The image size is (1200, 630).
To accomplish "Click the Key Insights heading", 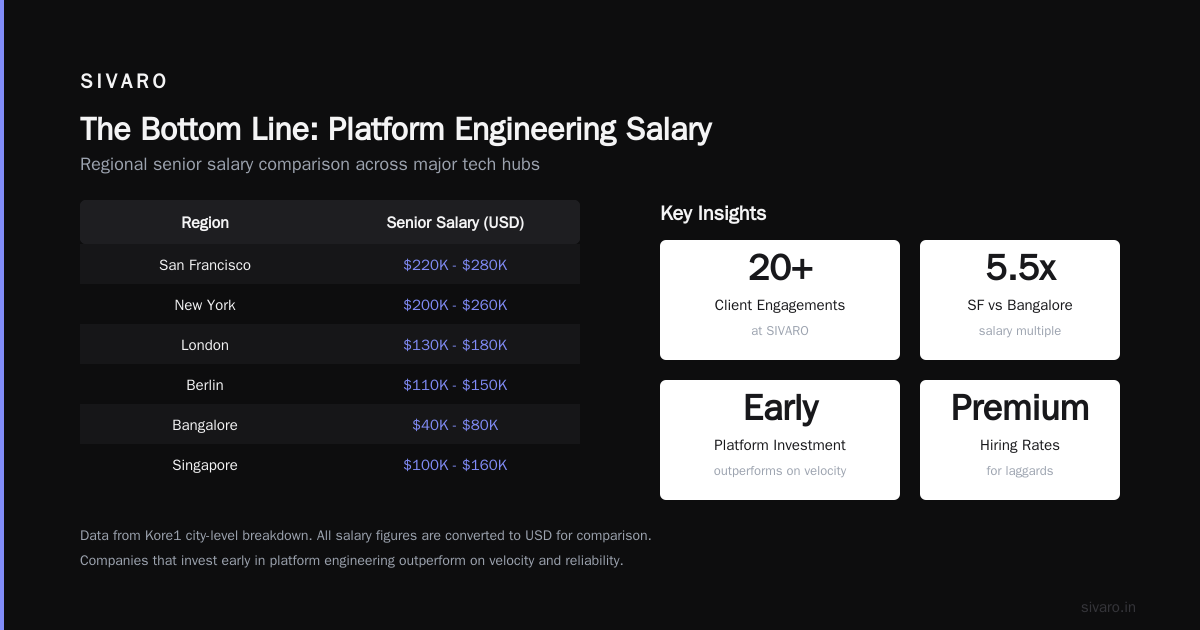I will [x=713, y=213].
